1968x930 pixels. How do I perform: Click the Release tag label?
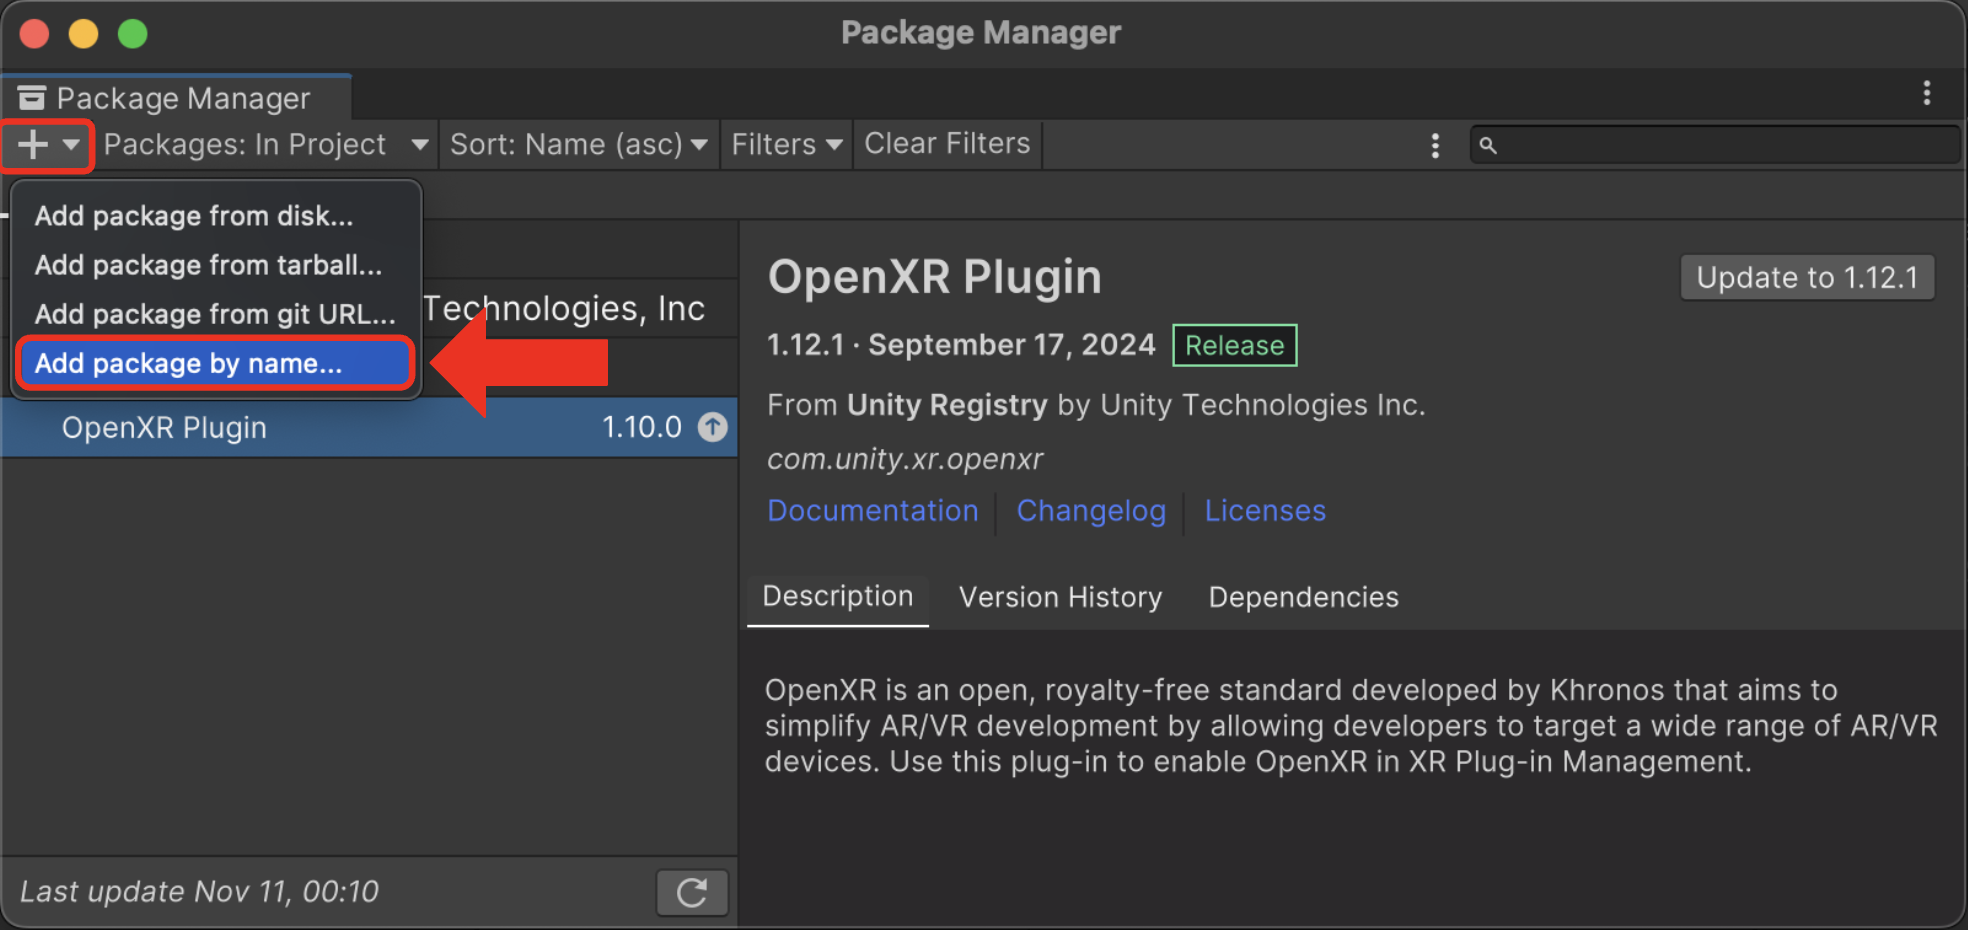(1235, 345)
